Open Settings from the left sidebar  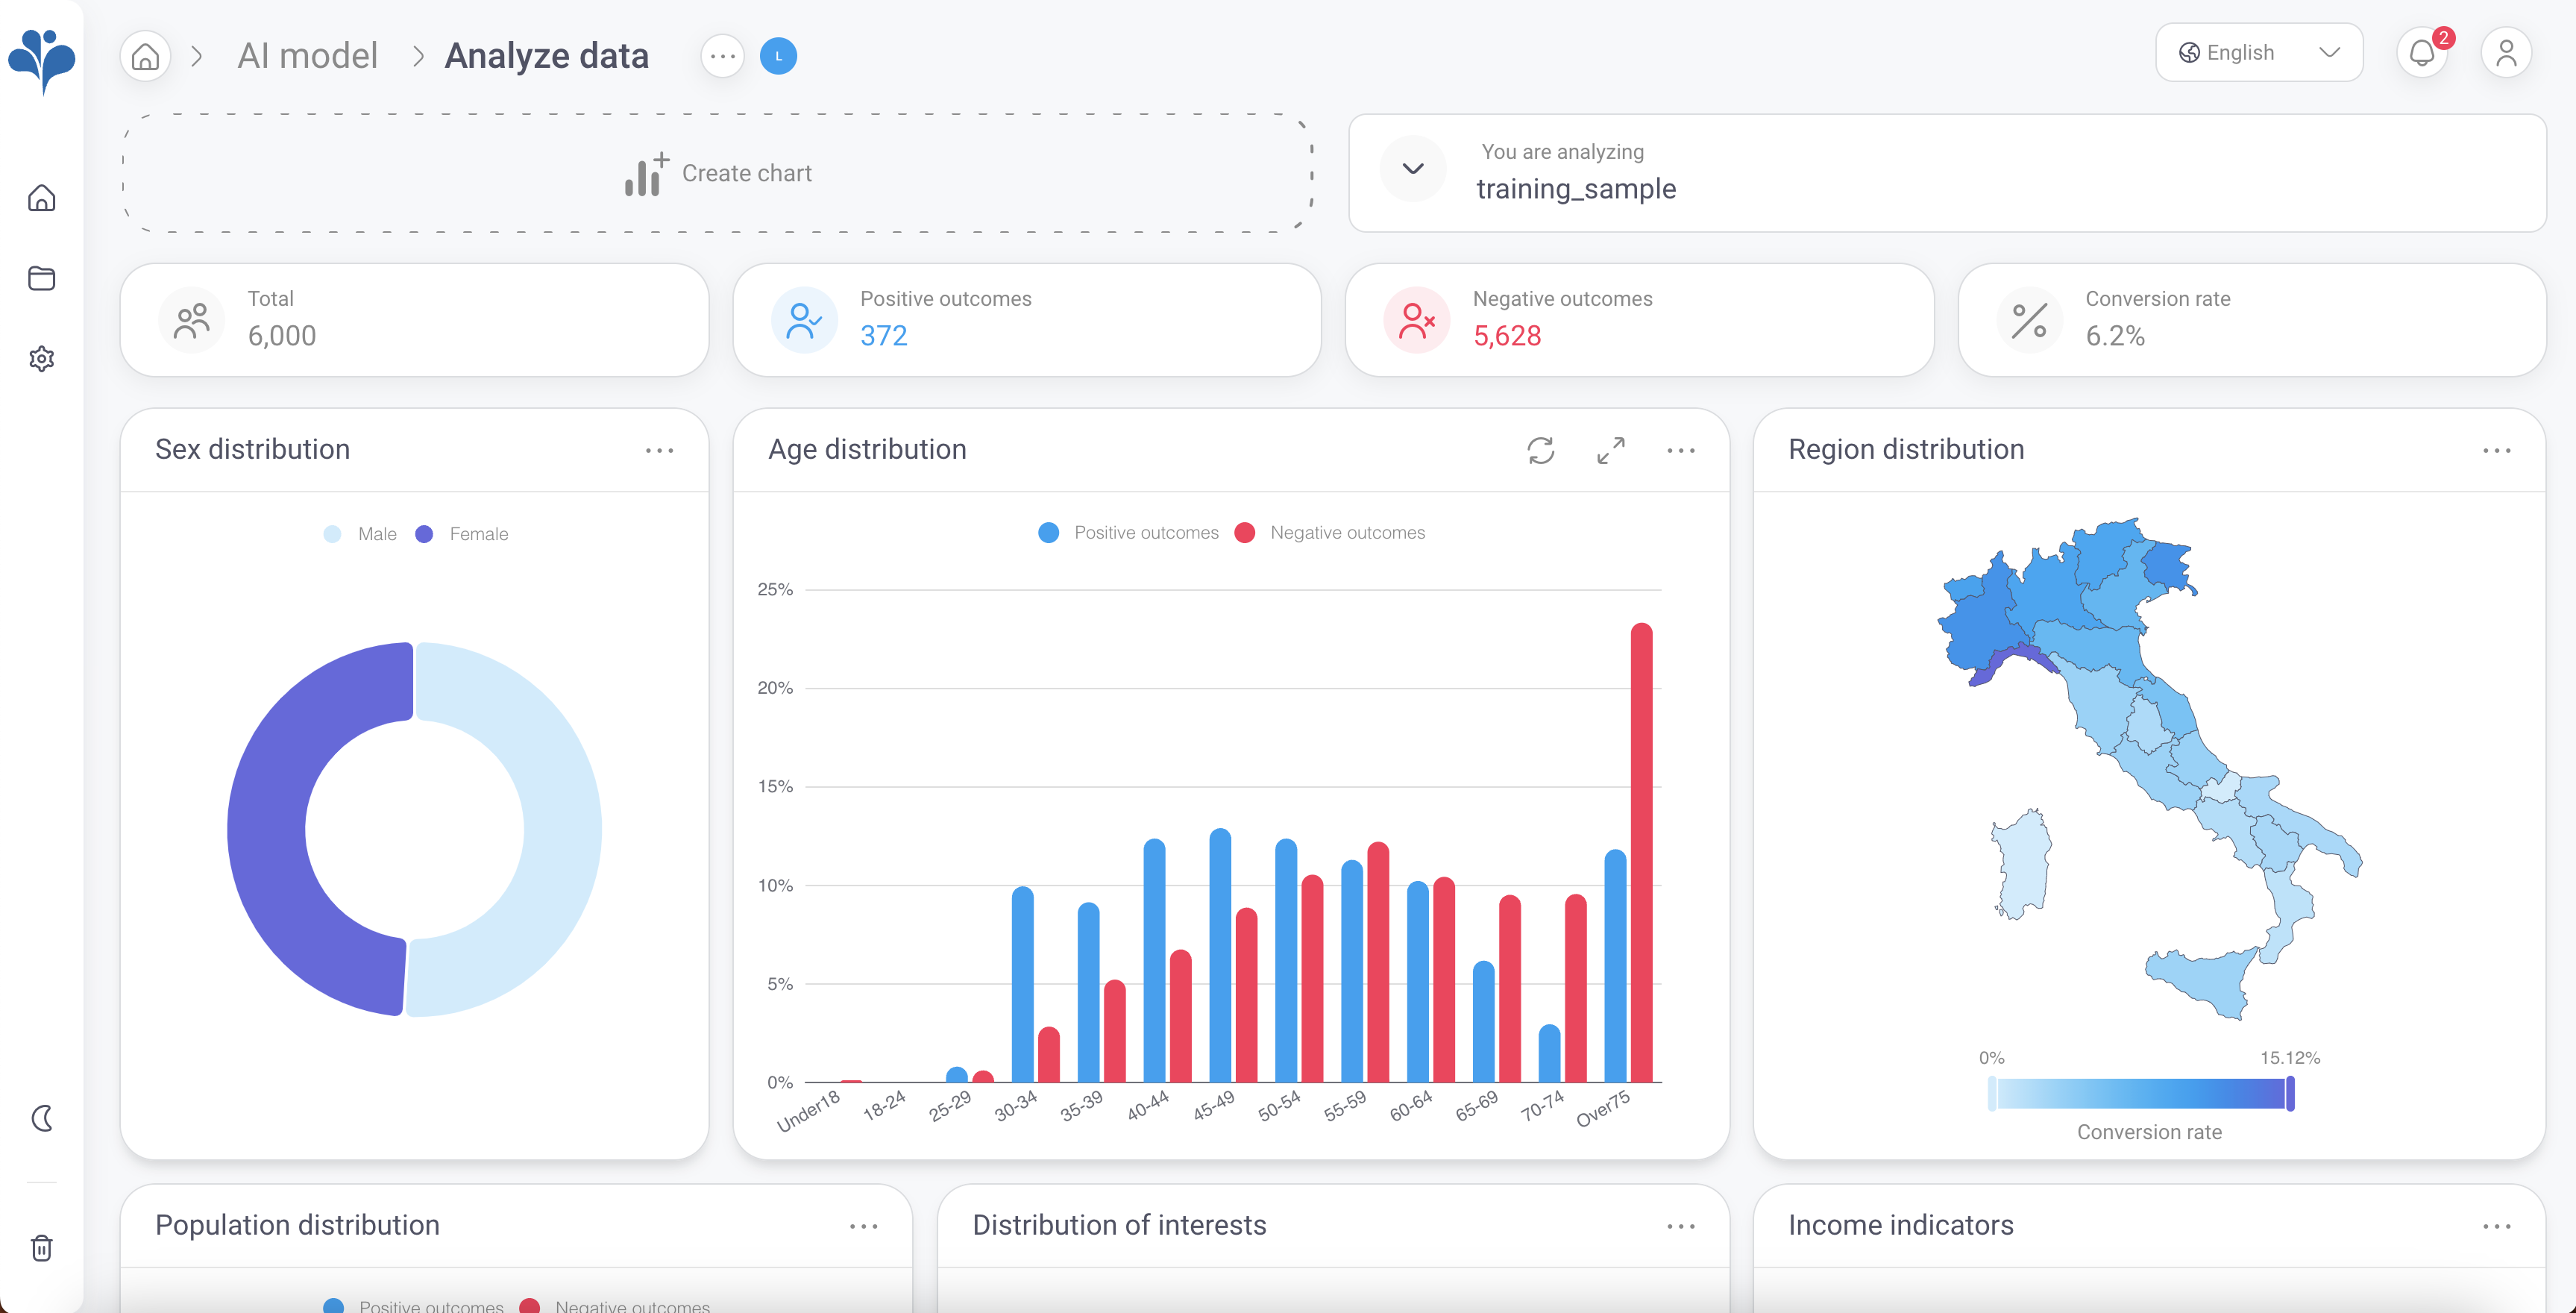(x=42, y=359)
